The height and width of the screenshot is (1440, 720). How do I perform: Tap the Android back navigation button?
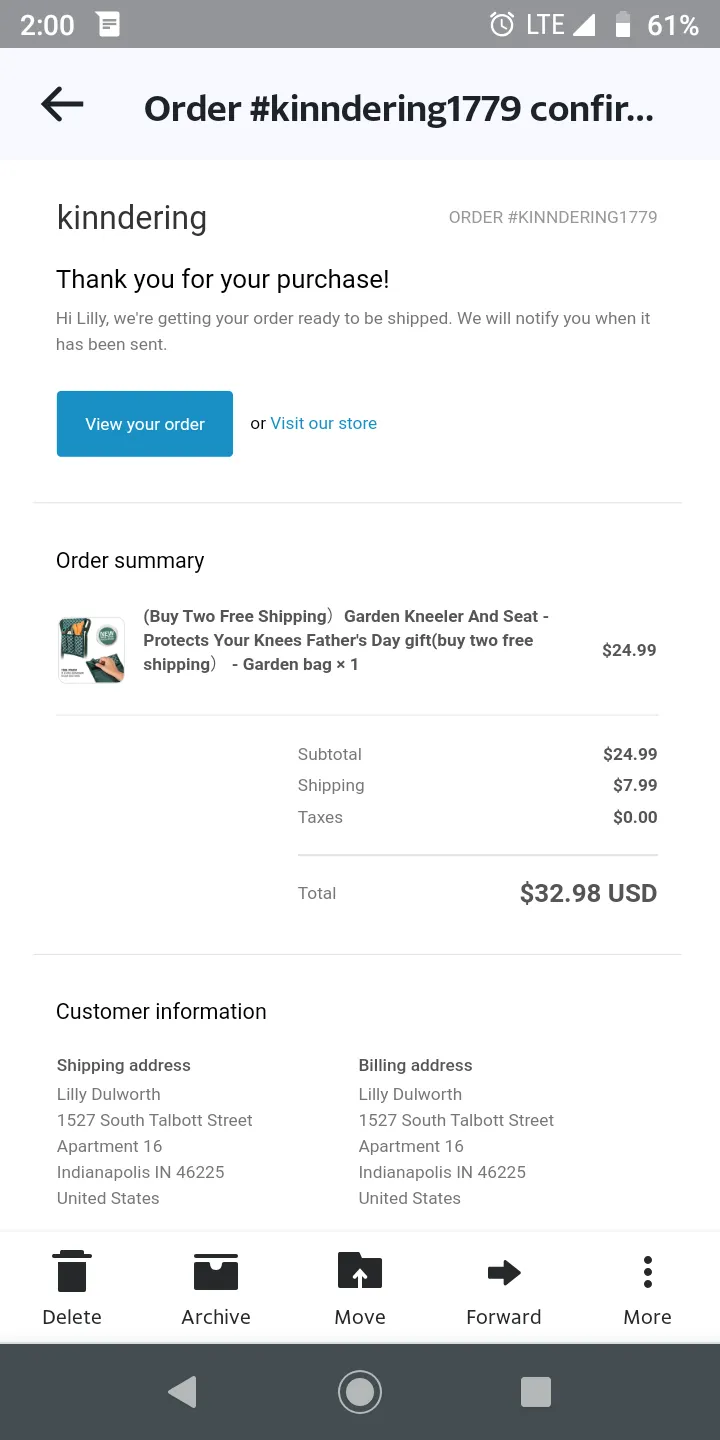(182, 1391)
